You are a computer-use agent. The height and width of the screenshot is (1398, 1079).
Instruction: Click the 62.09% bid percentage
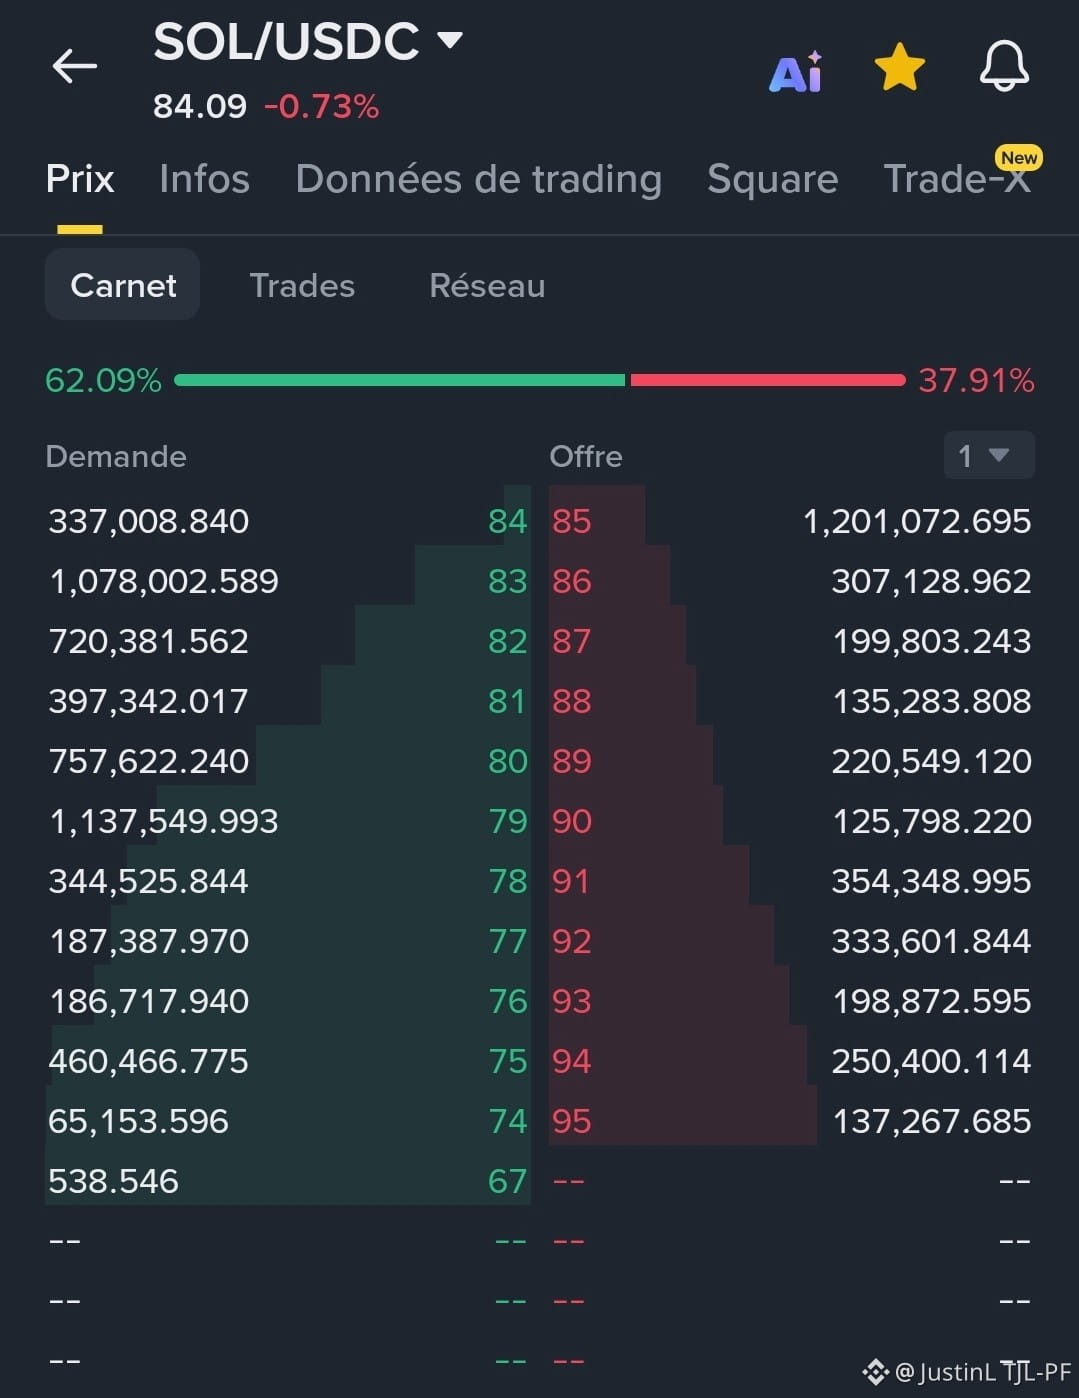[x=103, y=380]
